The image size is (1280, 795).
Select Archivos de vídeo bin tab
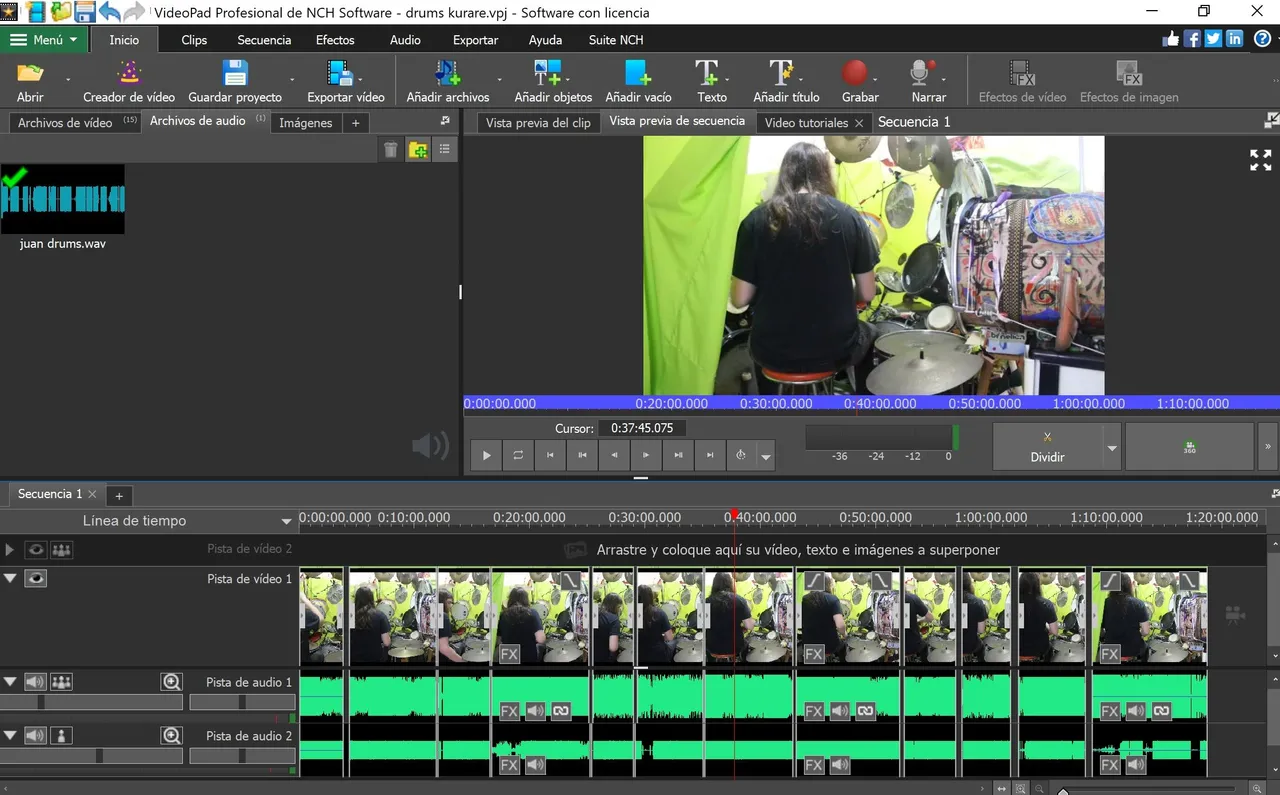pyautogui.click(x=76, y=122)
